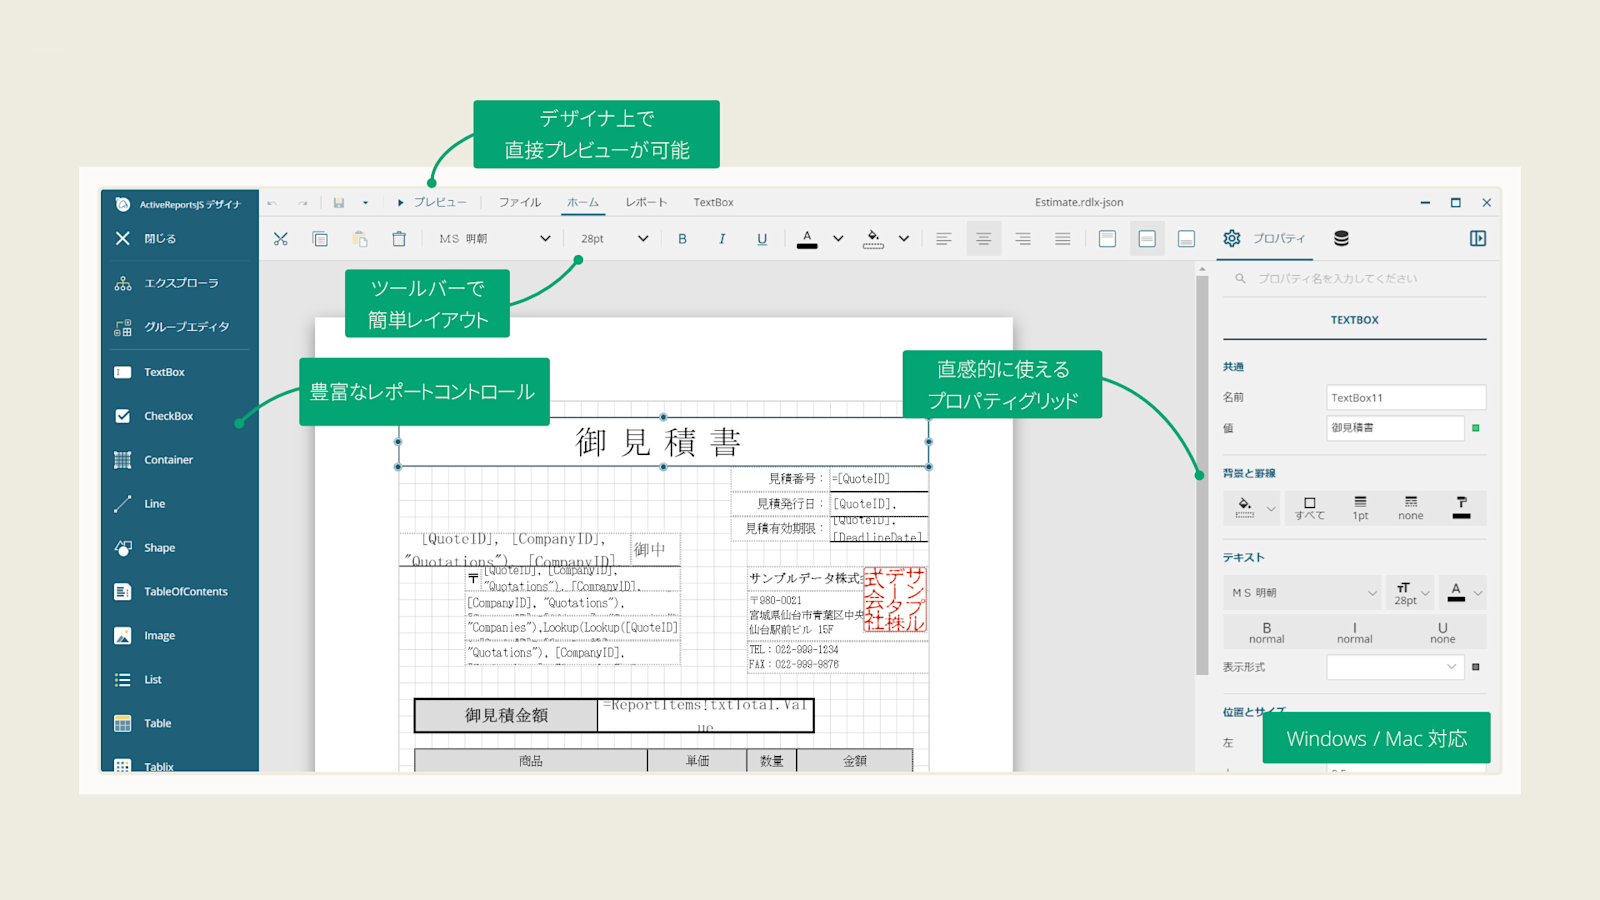Click the Delete trash icon
1600x900 pixels.
coord(399,239)
